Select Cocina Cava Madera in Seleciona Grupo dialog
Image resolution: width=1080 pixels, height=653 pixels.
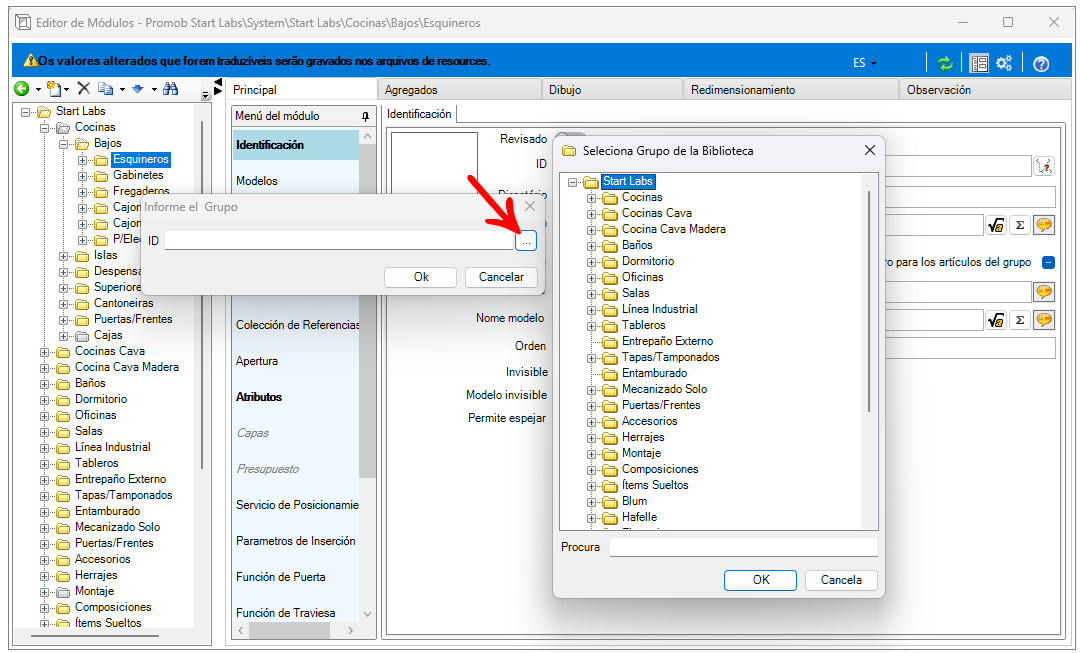click(674, 229)
